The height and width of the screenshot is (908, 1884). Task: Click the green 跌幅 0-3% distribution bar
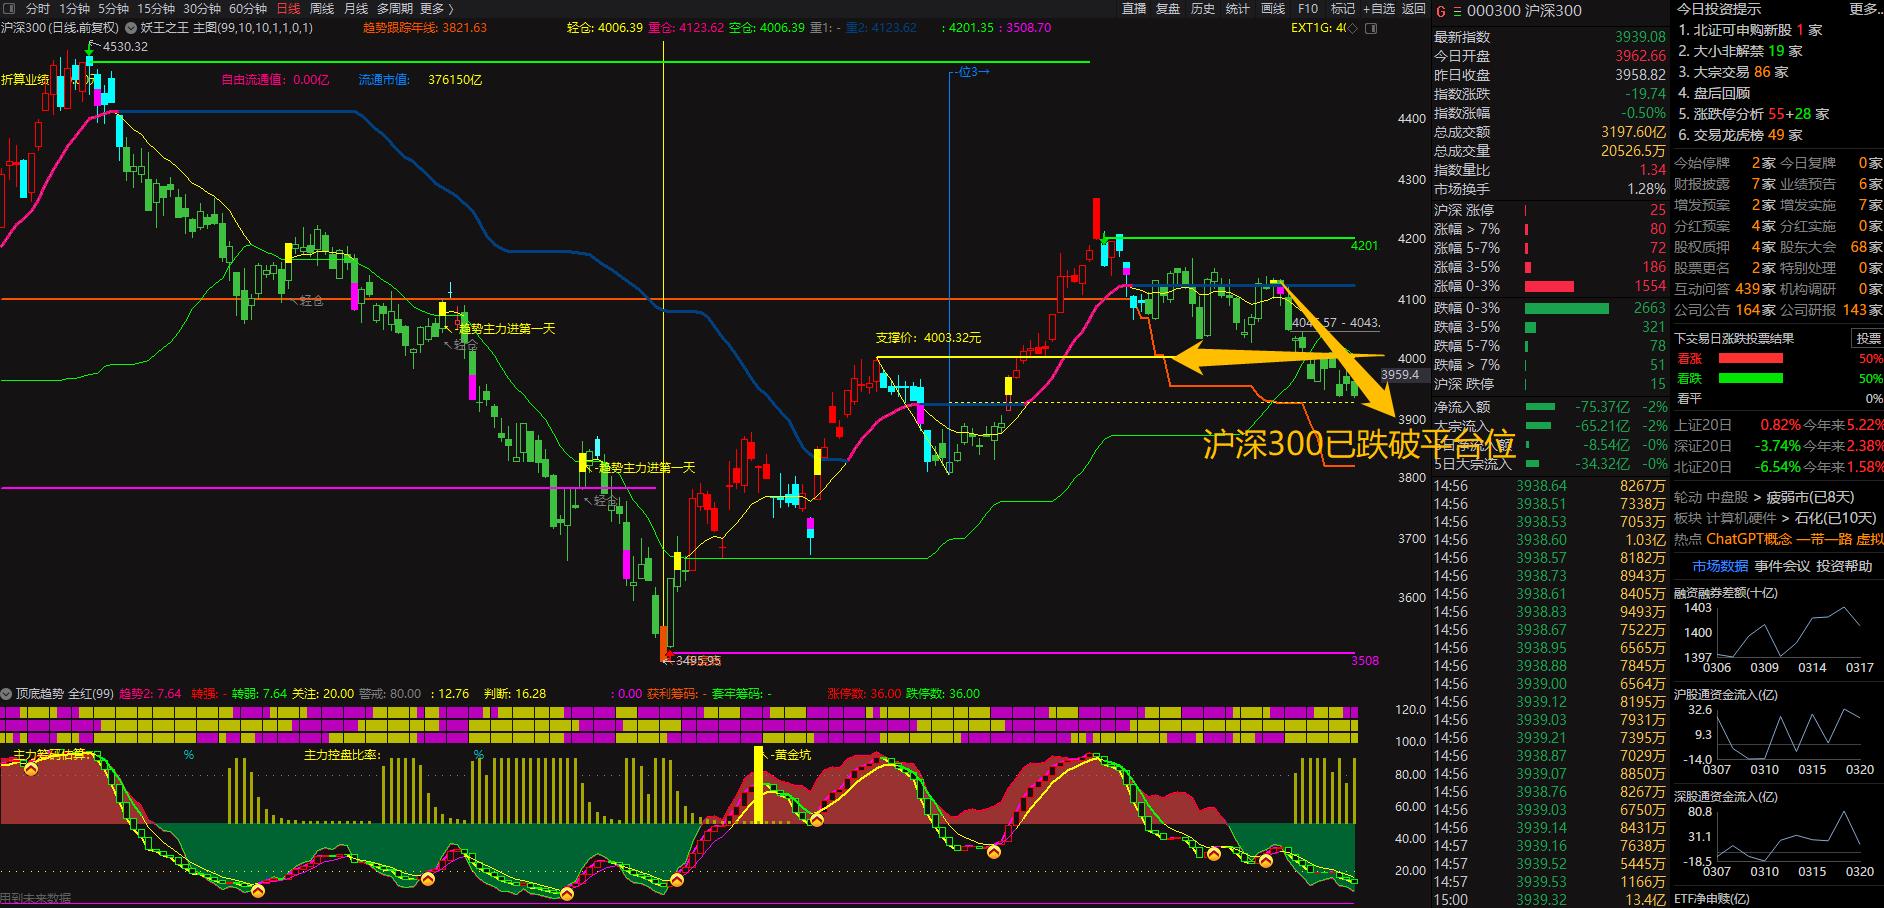coord(1567,308)
